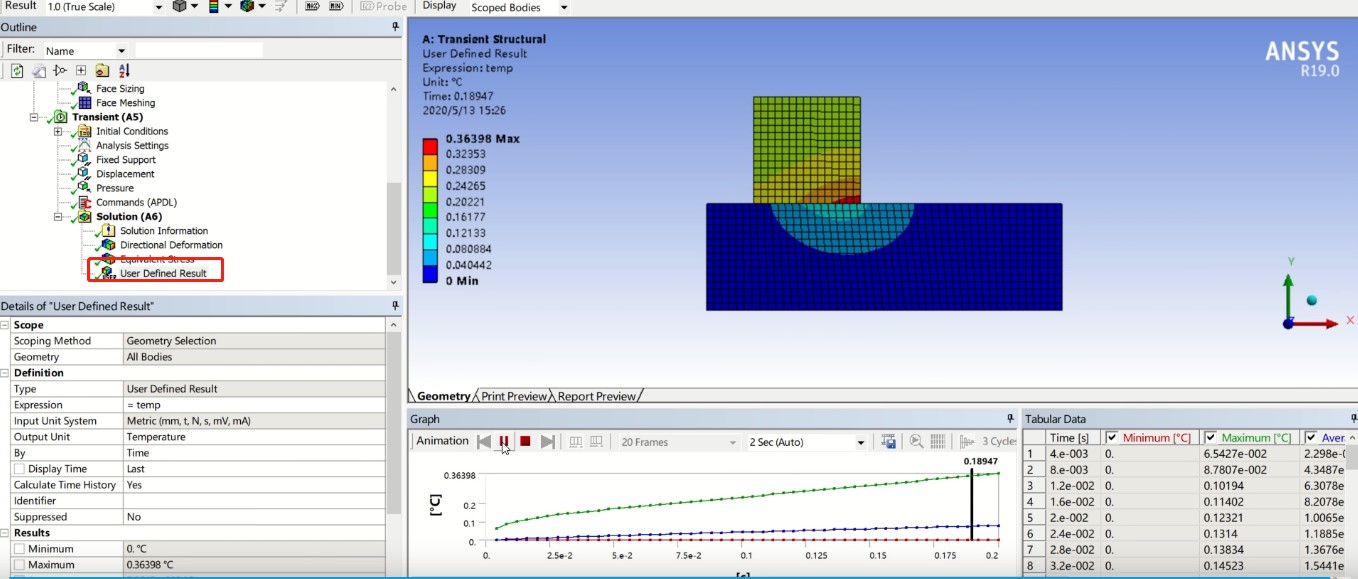
Task: Click the graph grid columns icon
Action: tap(938, 441)
